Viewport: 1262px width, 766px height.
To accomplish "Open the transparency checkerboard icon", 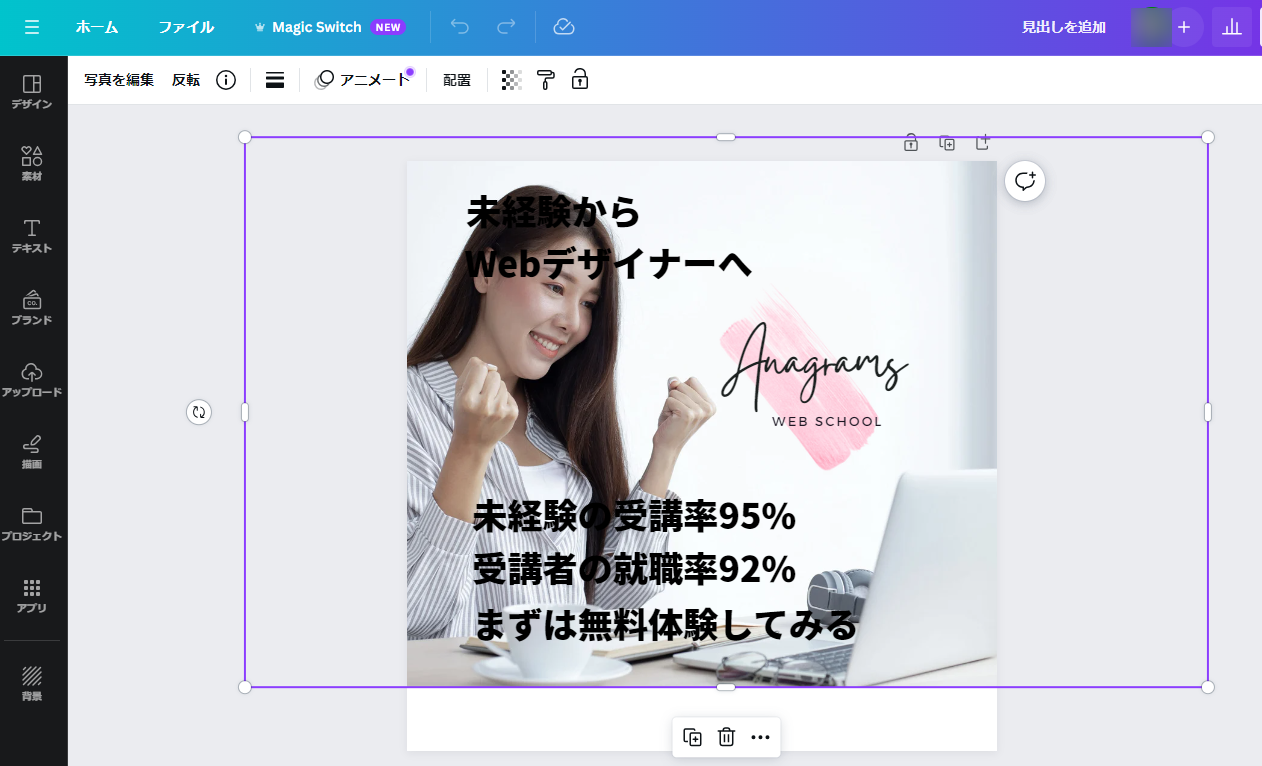I will pyautogui.click(x=512, y=80).
